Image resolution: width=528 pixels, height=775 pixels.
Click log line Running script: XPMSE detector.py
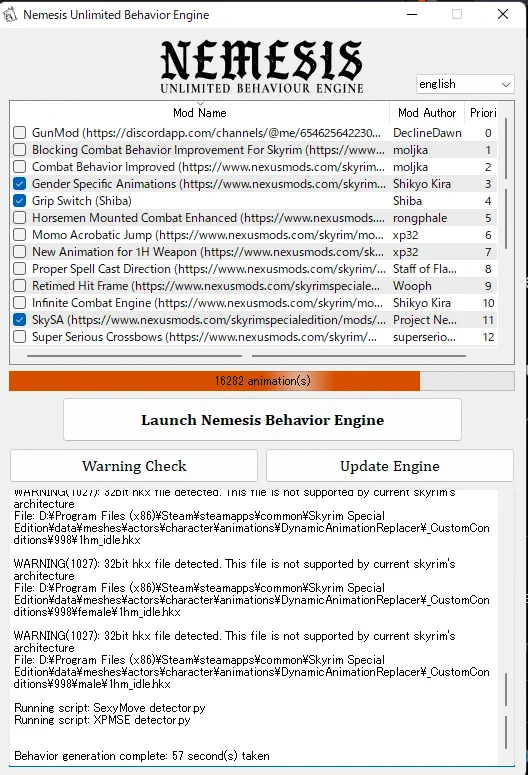(102, 720)
